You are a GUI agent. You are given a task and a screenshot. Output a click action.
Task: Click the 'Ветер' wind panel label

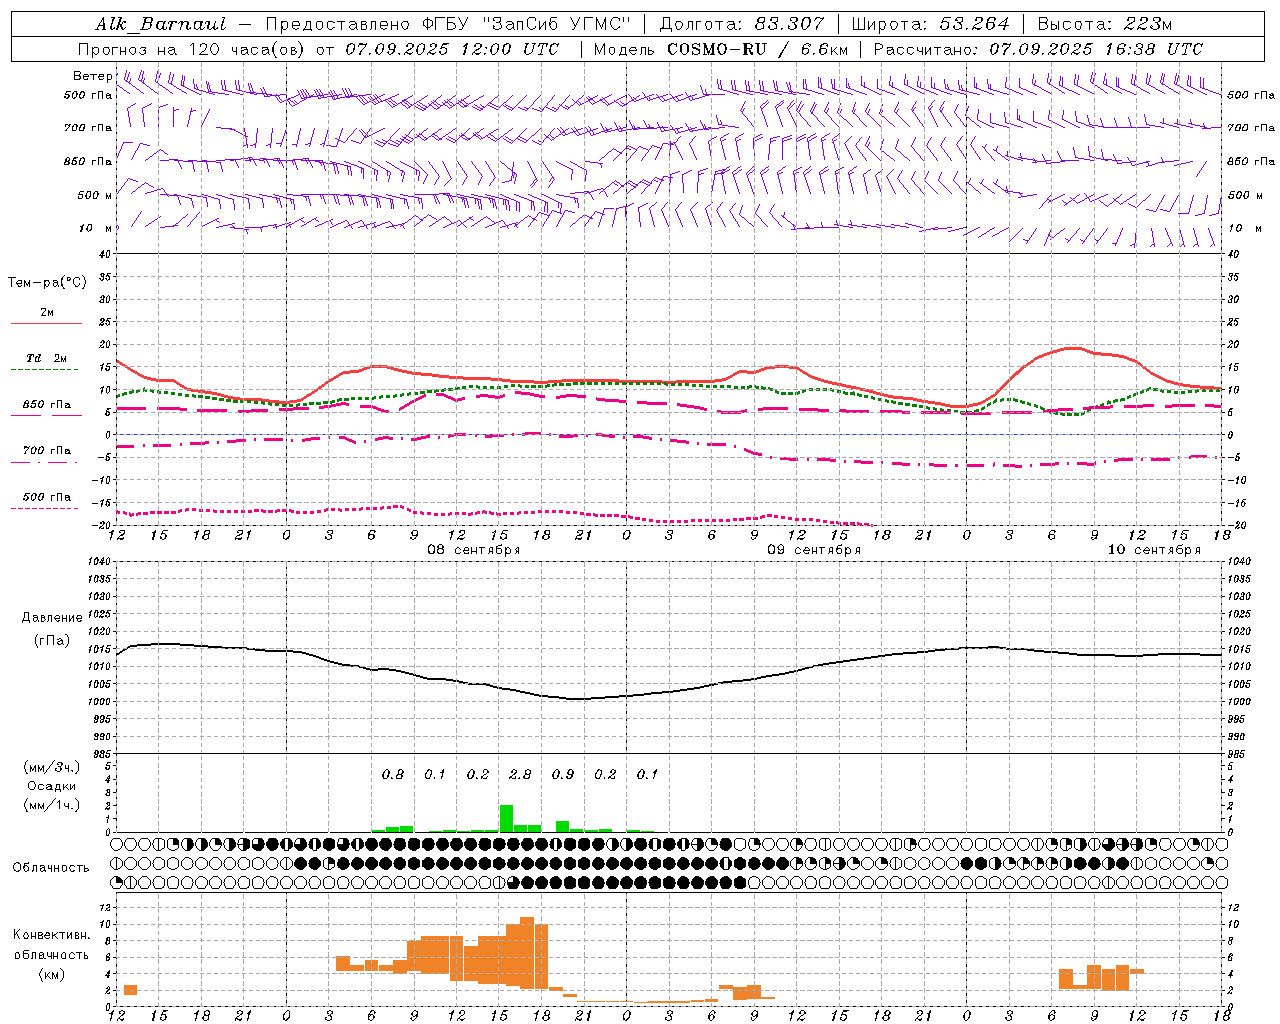click(x=93, y=76)
